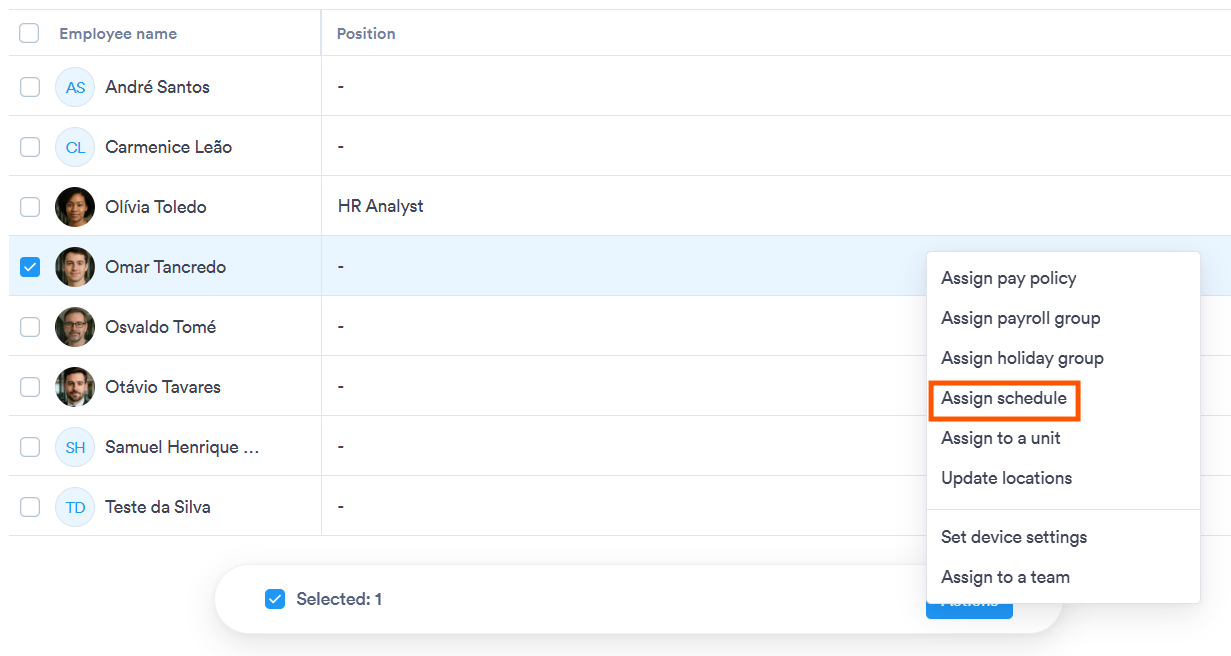Select Assign to a team
The width and height of the screenshot is (1231, 656).
pos(1005,577)
